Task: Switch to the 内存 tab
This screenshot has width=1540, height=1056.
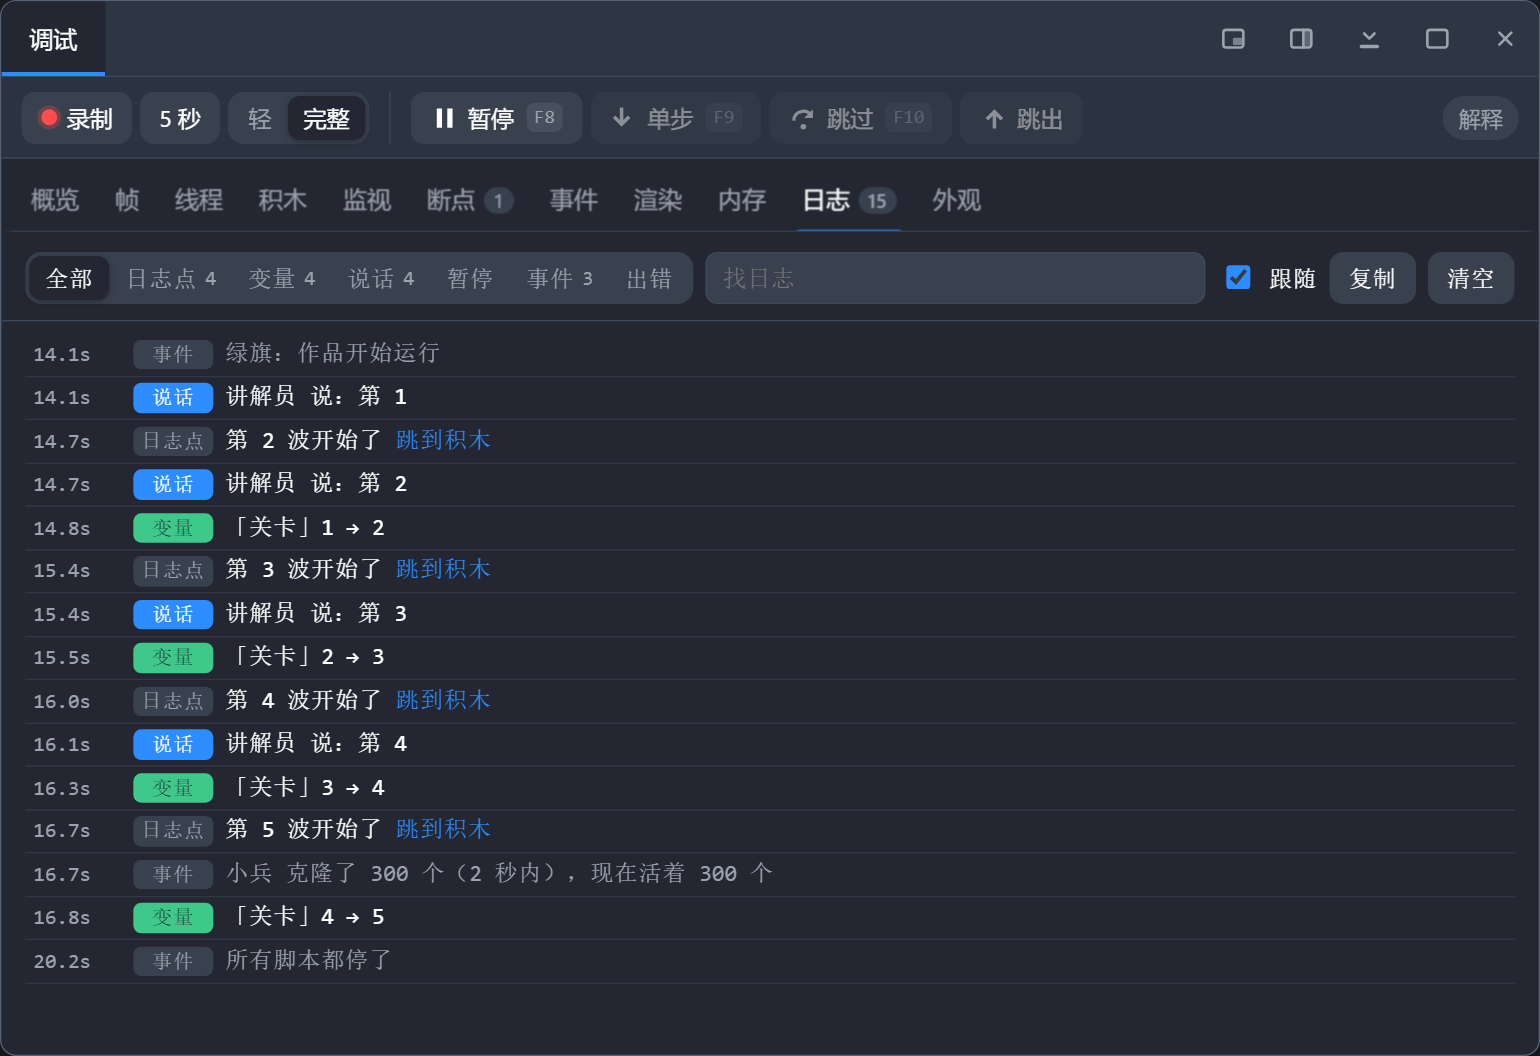Action: click(742, 200)
